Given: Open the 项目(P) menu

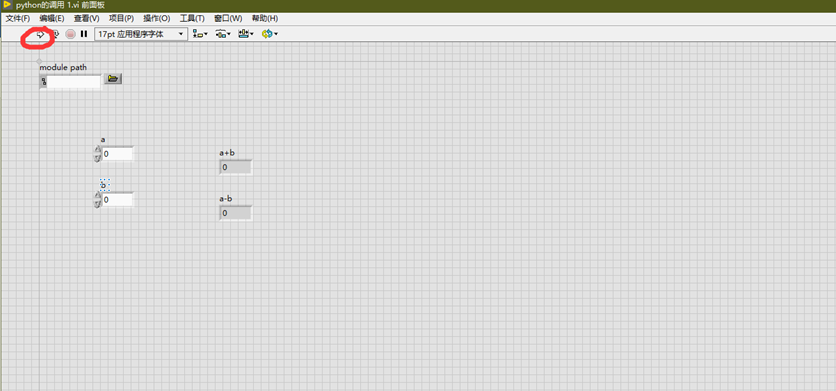Looking at the screenshot, I should pyautogui.click(x=122, y=19).
